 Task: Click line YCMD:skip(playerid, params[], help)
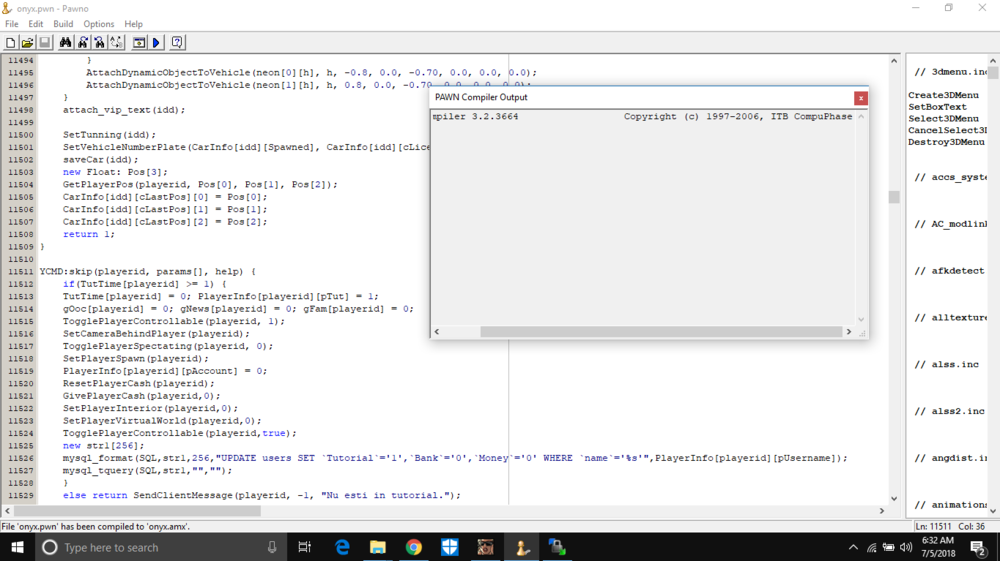point(147,272)
